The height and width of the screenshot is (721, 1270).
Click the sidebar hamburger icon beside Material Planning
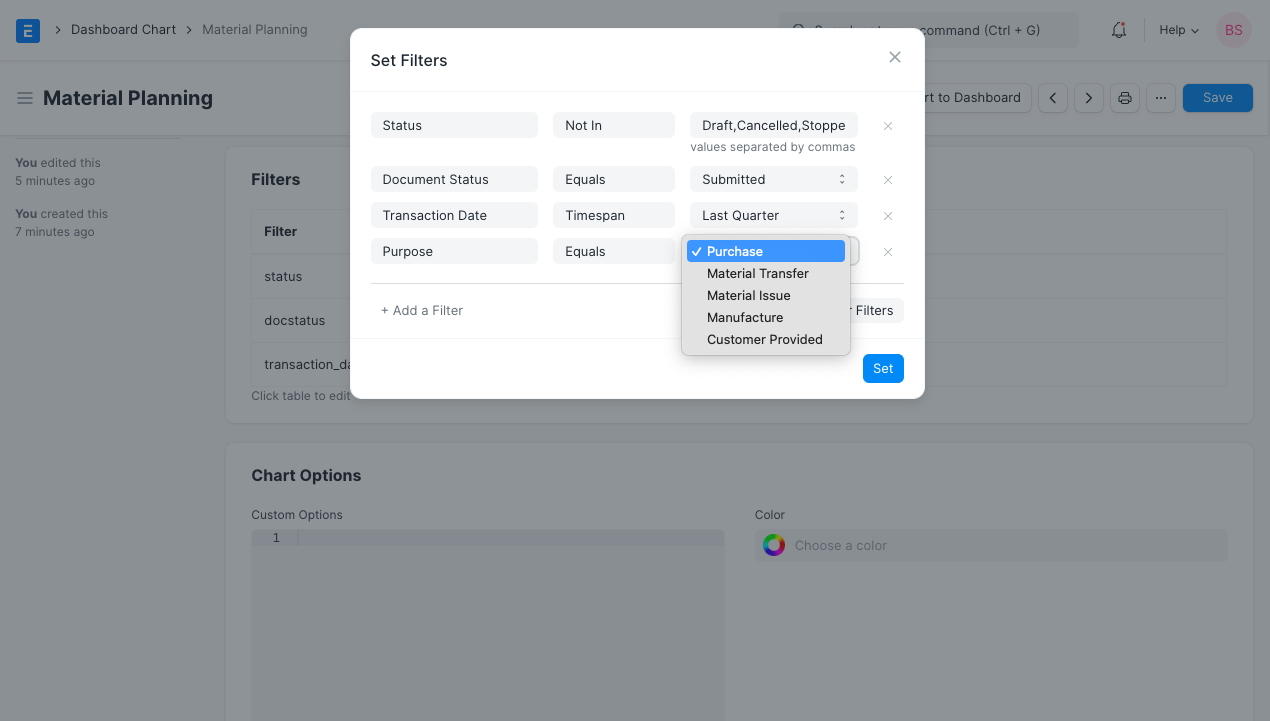tap(24, 97)
